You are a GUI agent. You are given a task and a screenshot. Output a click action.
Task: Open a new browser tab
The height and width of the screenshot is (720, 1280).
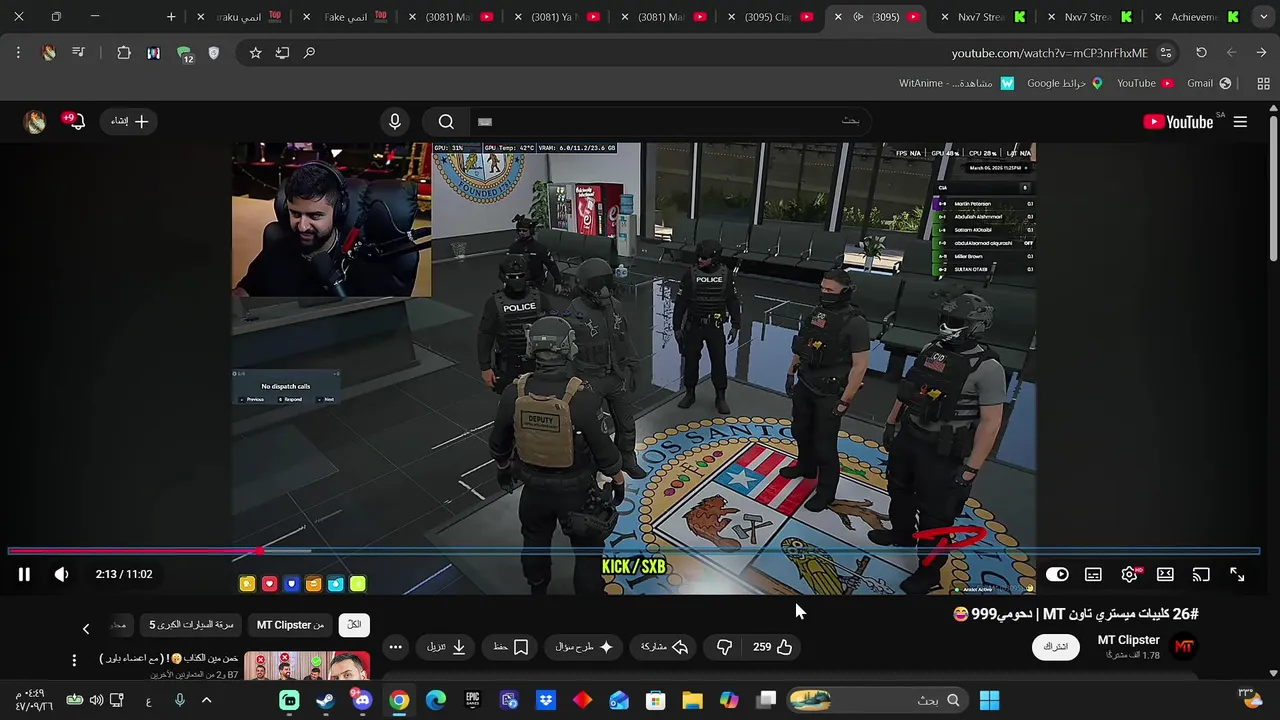[171, 17]
